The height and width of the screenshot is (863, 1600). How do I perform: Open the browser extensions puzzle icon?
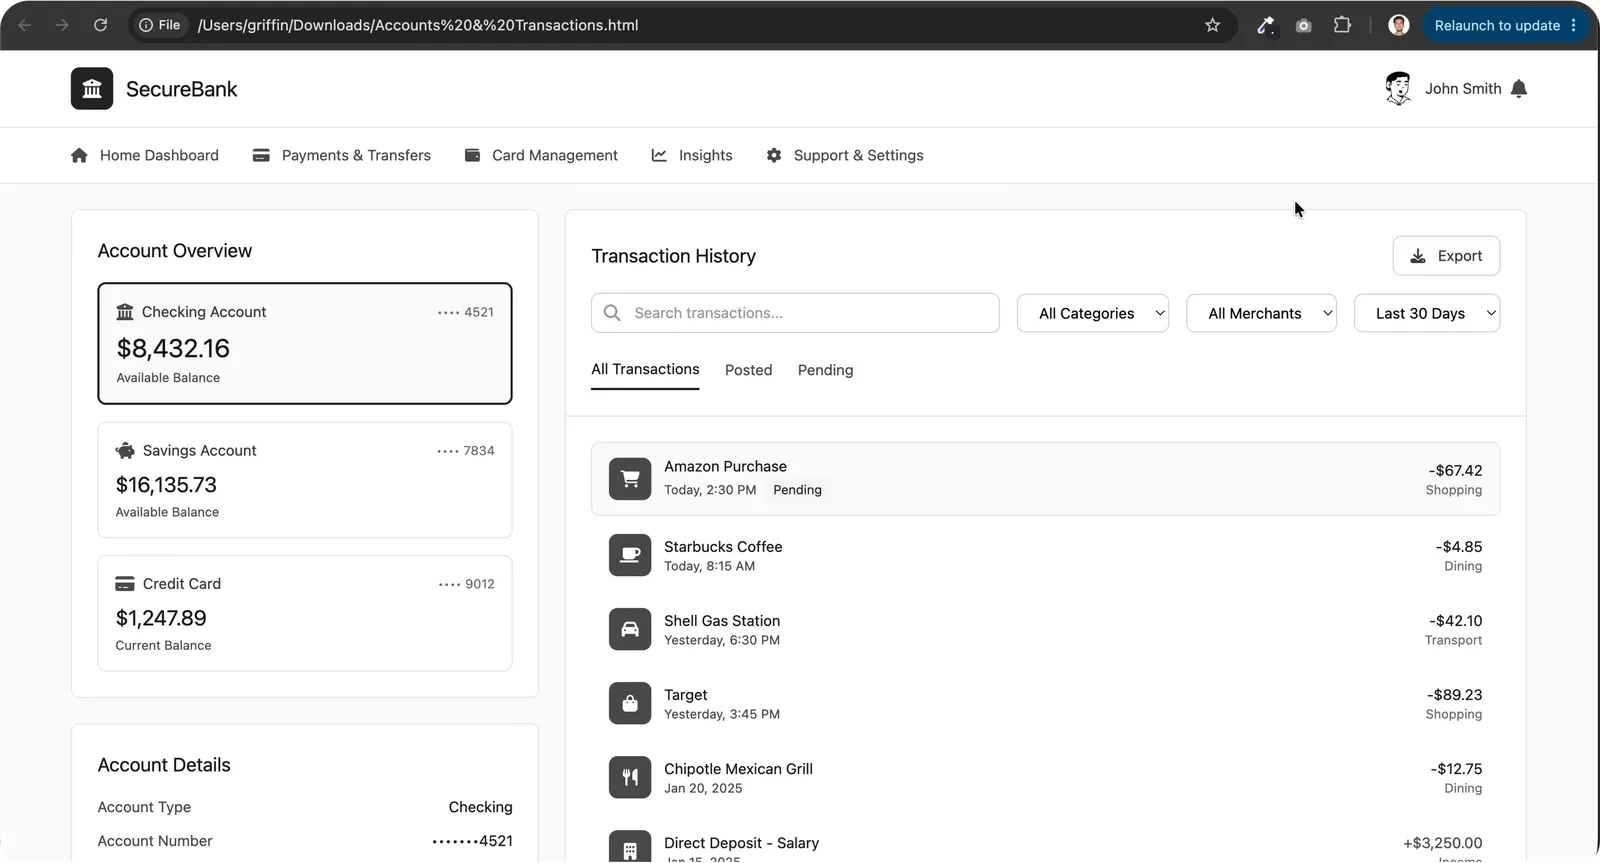[x=1342, y=25]
